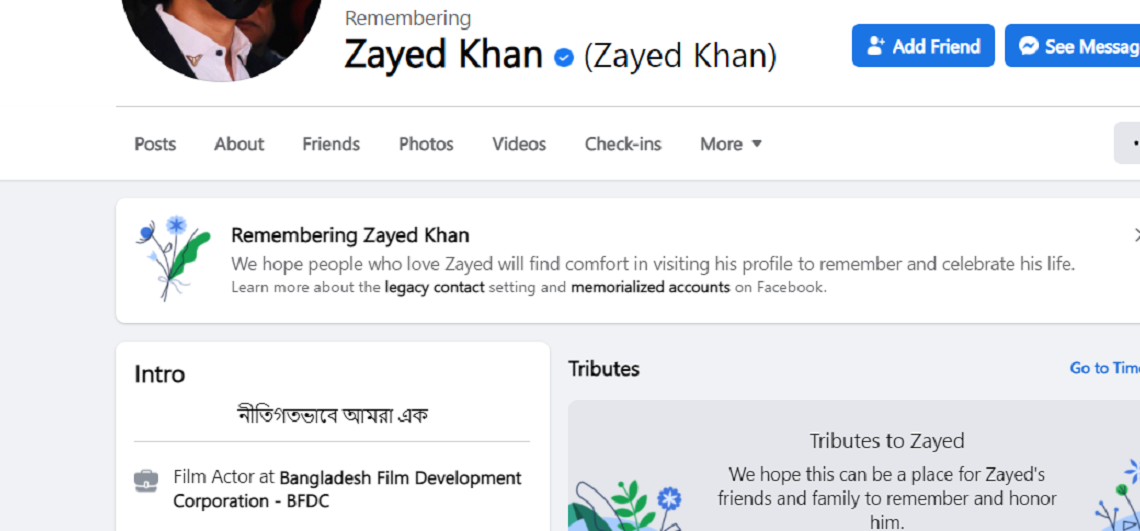This screenshot has height=531, width=1140.
Task: Click the Add Friend button
Action: (x=923, y=46)
